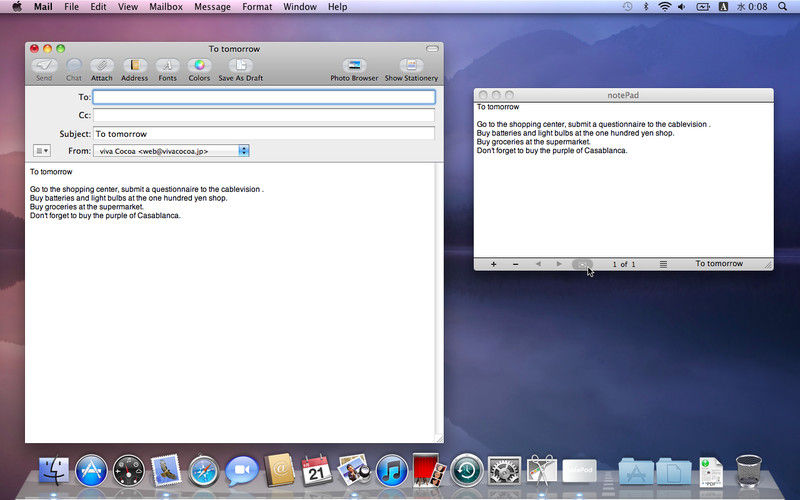Send the message with Send button
Viewport: 800px width, 500px height.
pos(44,67)
